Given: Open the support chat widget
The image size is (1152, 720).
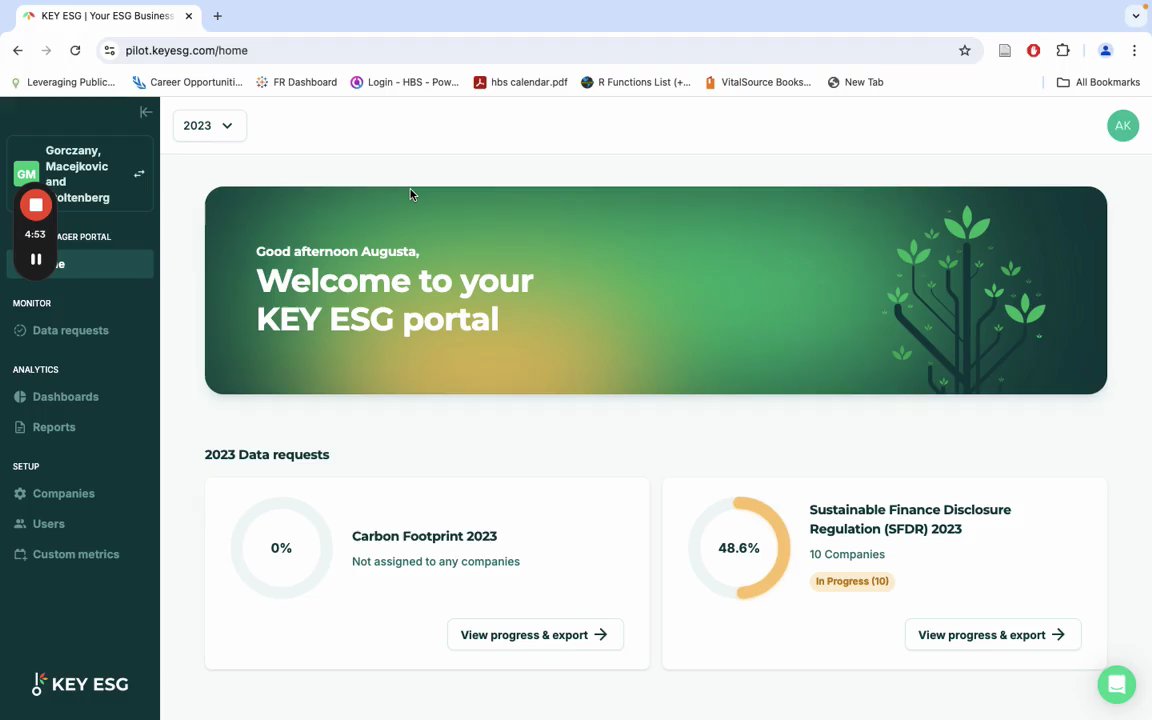Looking at the screenshot, I should tap(1116, 684).
